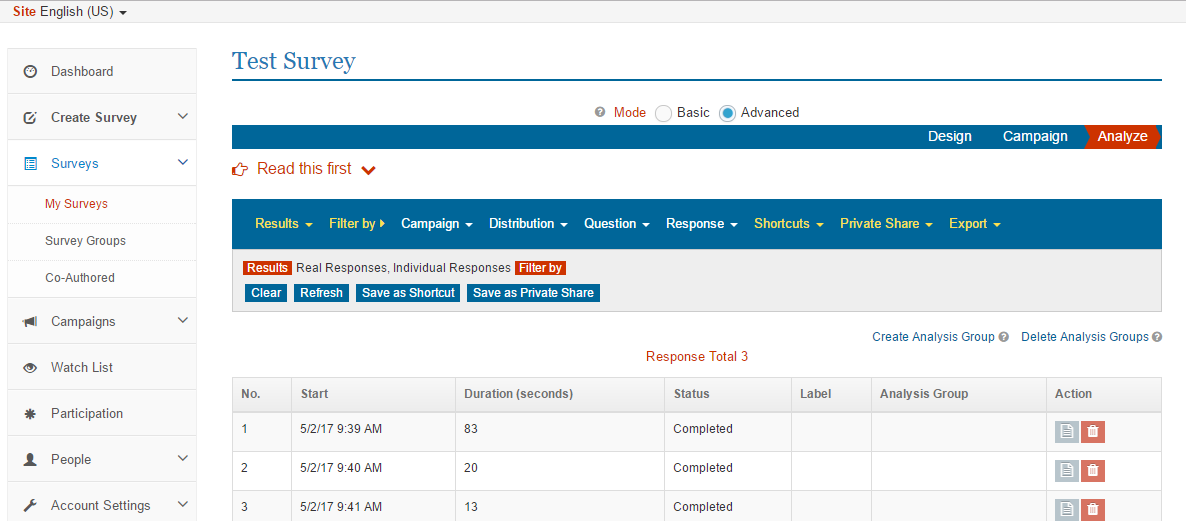Image resolution: width=1186 pixels, height=521 pixels.
Task: Open the Export dropdown menu
Action: [x=975, y=224]
